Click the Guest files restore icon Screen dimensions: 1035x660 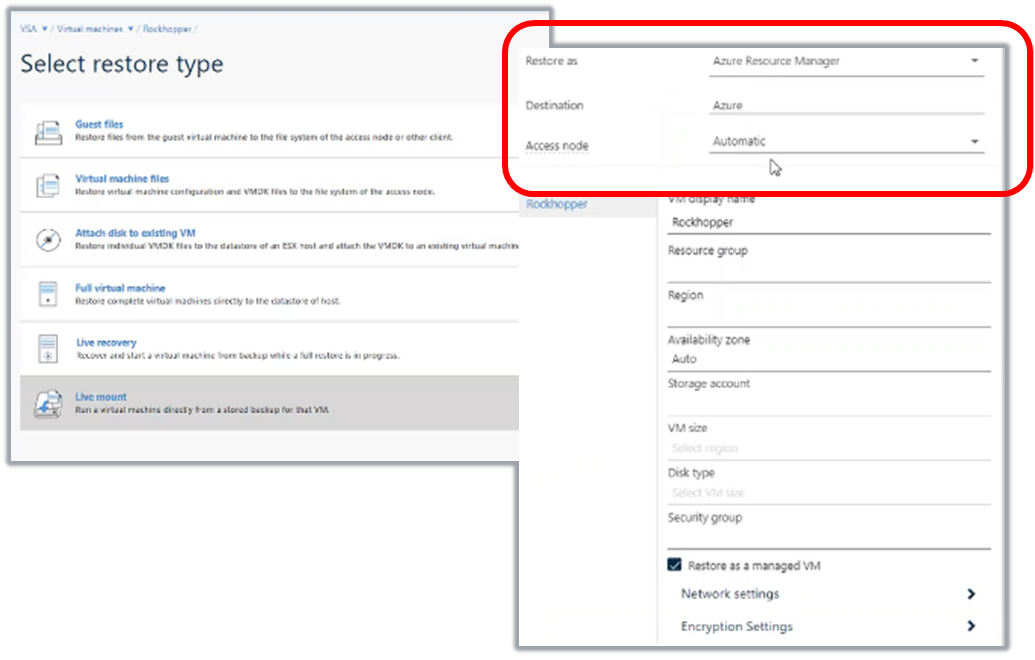(47, 131)
